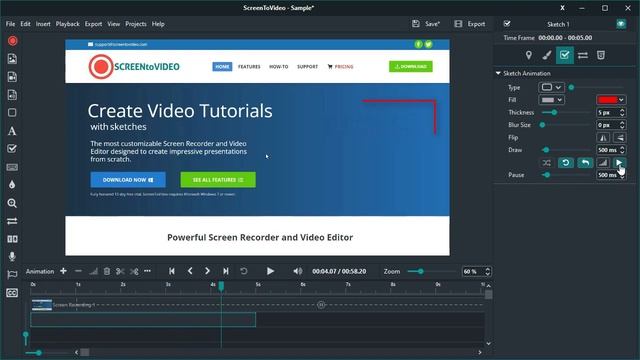Open the Projects menu

pos(136,24)
